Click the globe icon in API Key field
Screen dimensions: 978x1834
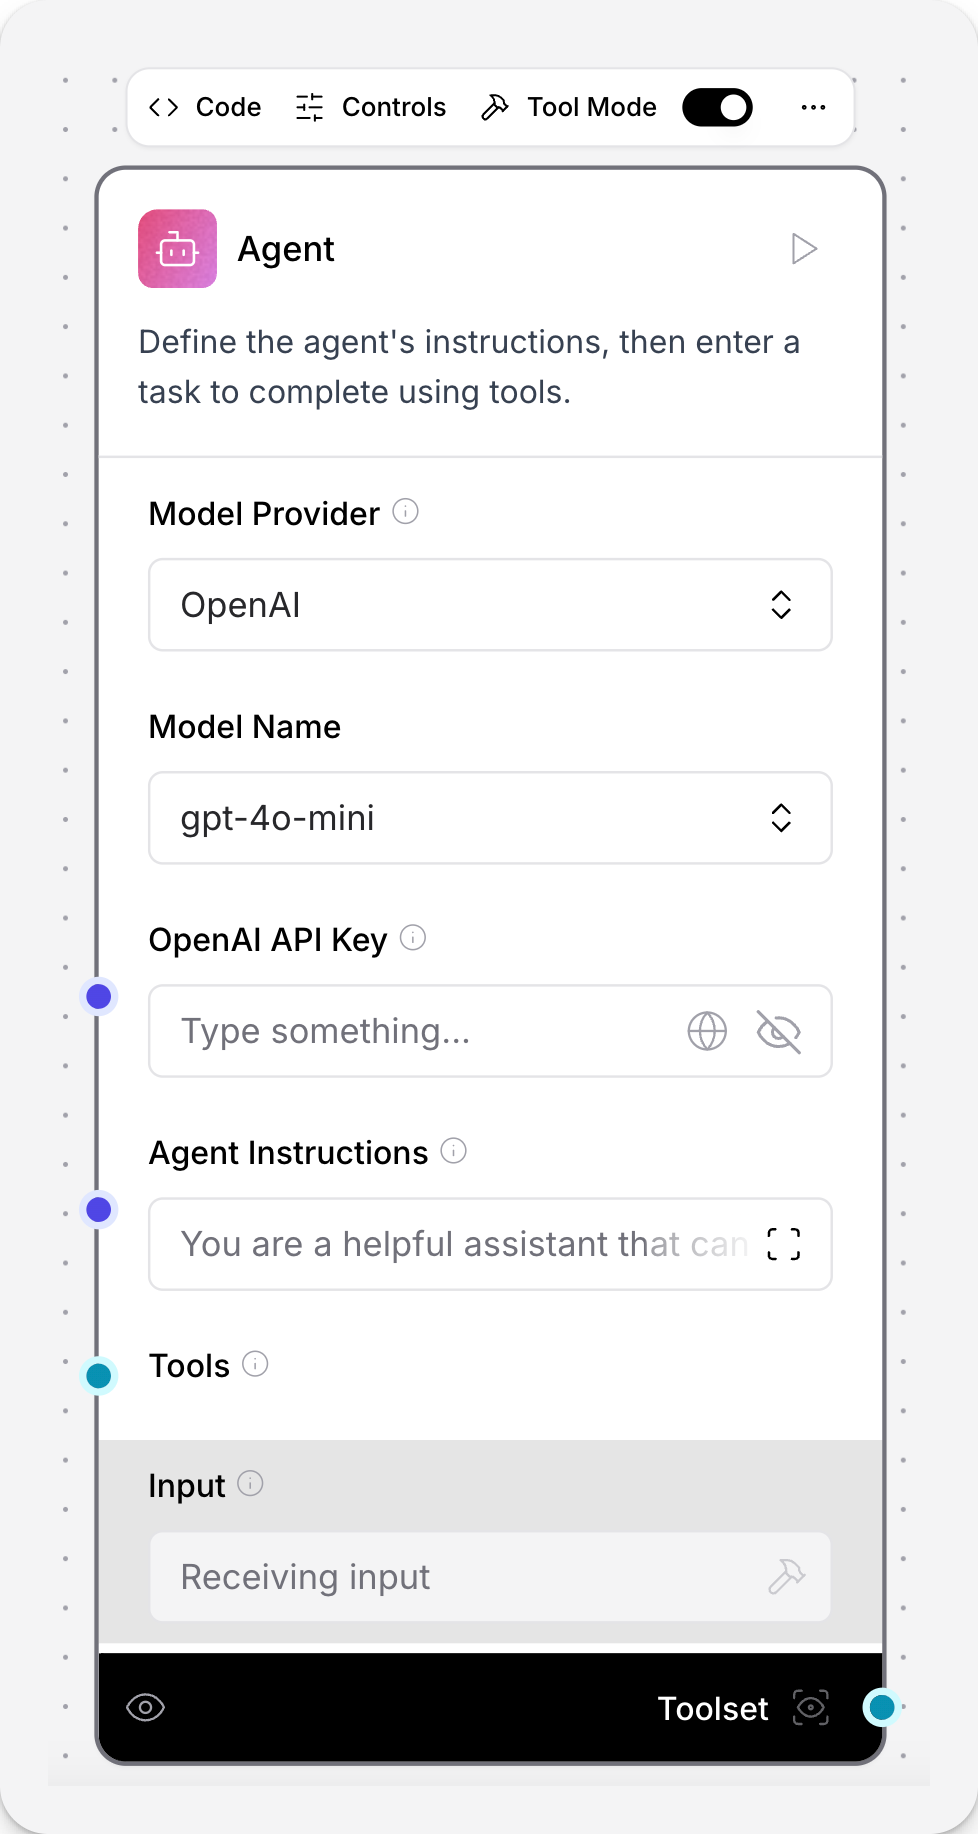pos(707,1031)
